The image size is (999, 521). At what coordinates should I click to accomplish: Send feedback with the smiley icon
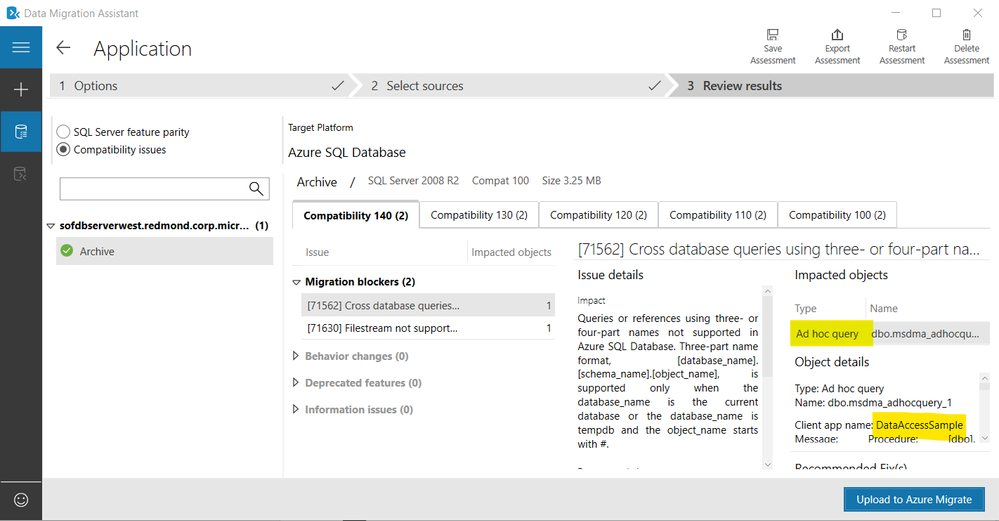[21, 500]
